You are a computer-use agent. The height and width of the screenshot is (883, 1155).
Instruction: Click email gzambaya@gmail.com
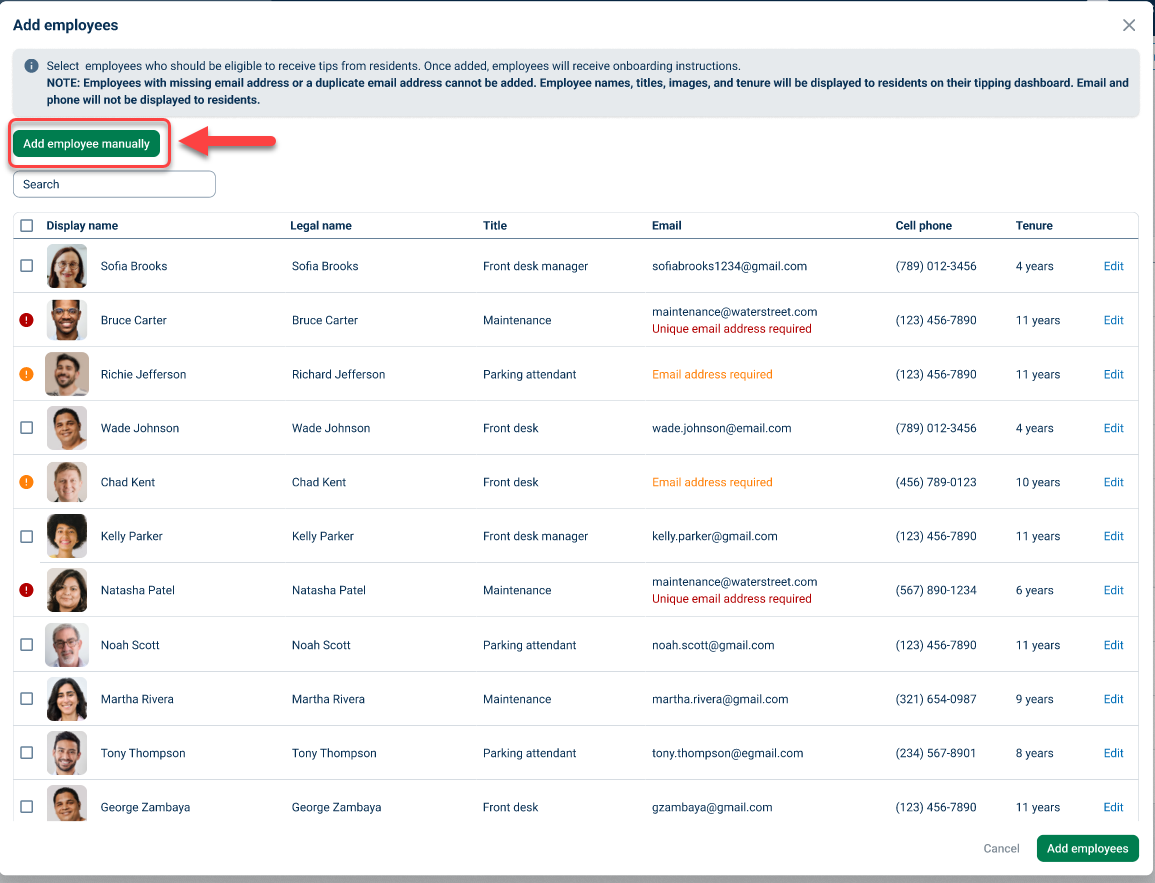click(x=712, y=807)
